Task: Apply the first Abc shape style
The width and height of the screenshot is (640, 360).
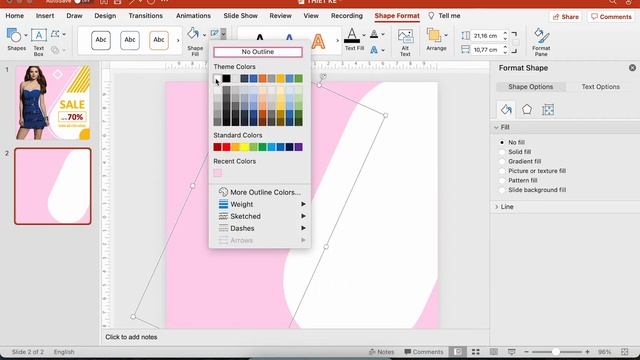Action: [101, 40]
